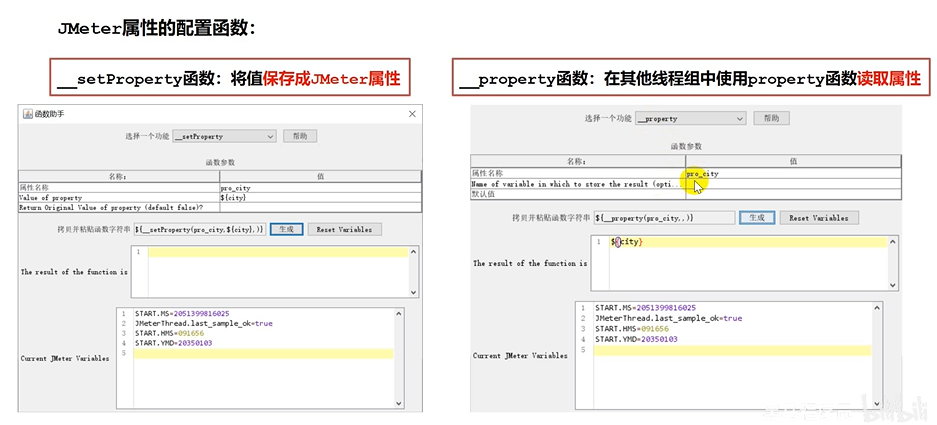Click highlighted line 5 in right variables box
The height and width of the screenshot is (425, 937).
click(733, 350)
